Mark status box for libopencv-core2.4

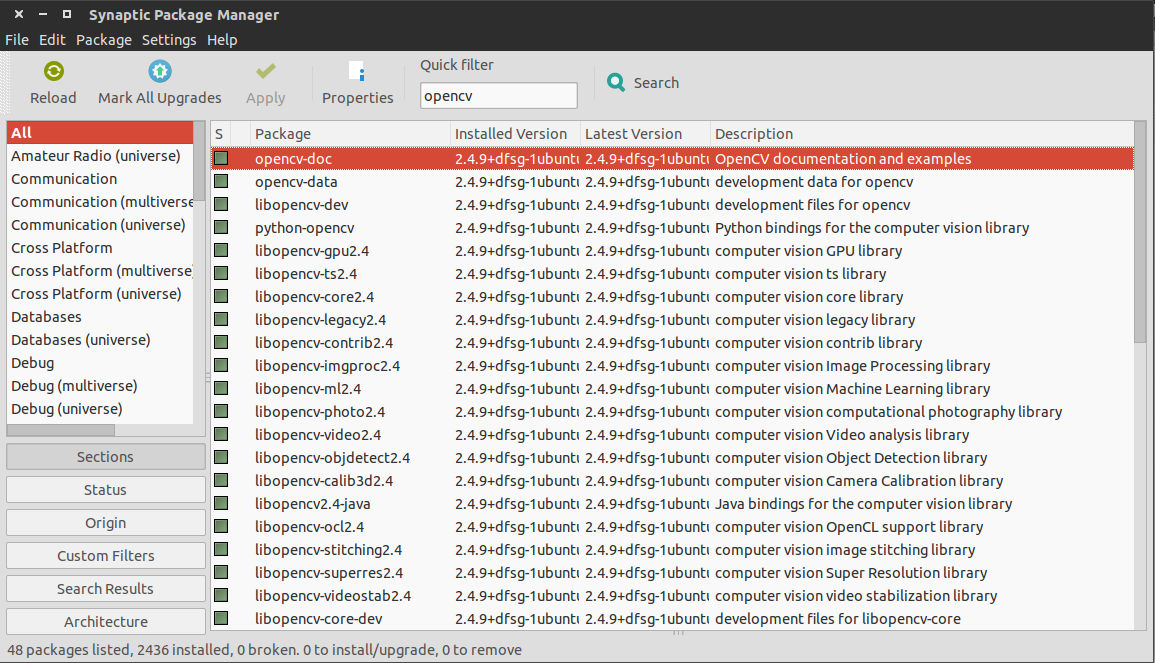(x=221, y=297)
